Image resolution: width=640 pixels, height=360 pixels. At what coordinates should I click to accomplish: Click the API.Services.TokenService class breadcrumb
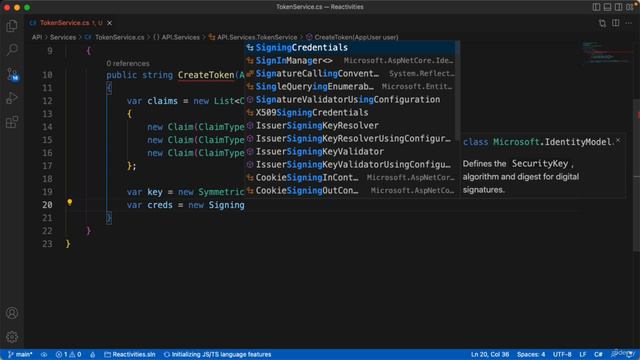click(253, 37)
